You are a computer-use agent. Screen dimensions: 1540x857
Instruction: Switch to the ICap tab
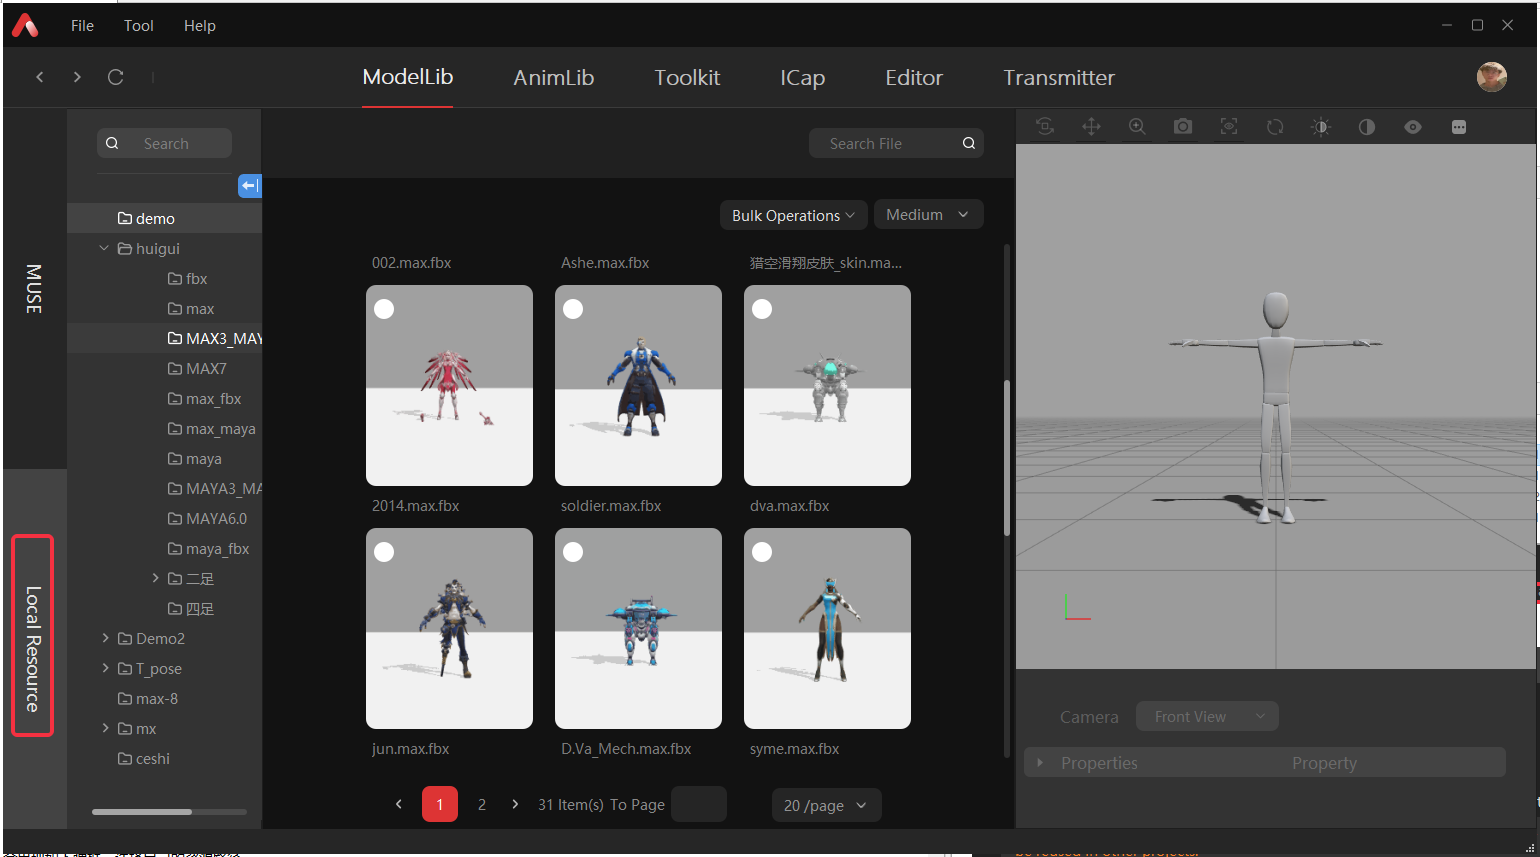pyautogui.click(x=803, y=77)
